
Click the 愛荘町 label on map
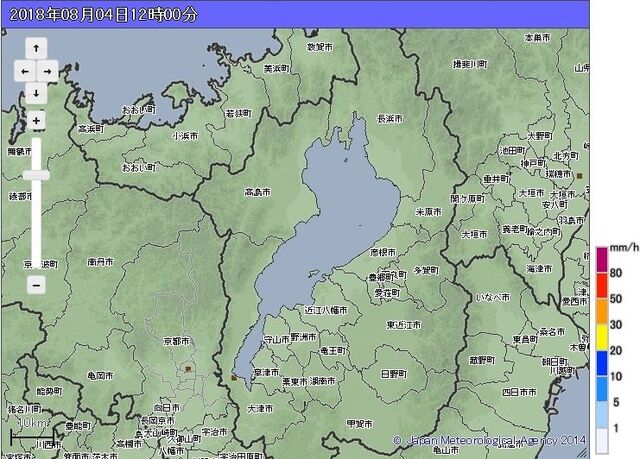click(387, 293)
